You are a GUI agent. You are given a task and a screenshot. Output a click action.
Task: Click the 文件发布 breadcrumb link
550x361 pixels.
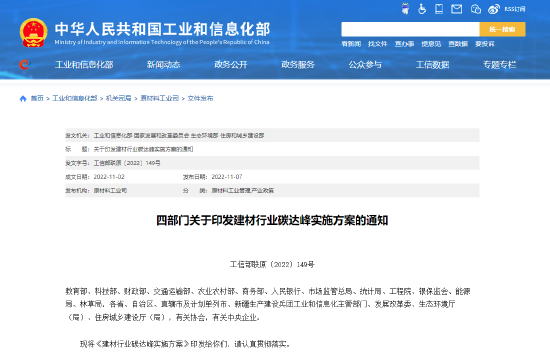coord(200,98)
